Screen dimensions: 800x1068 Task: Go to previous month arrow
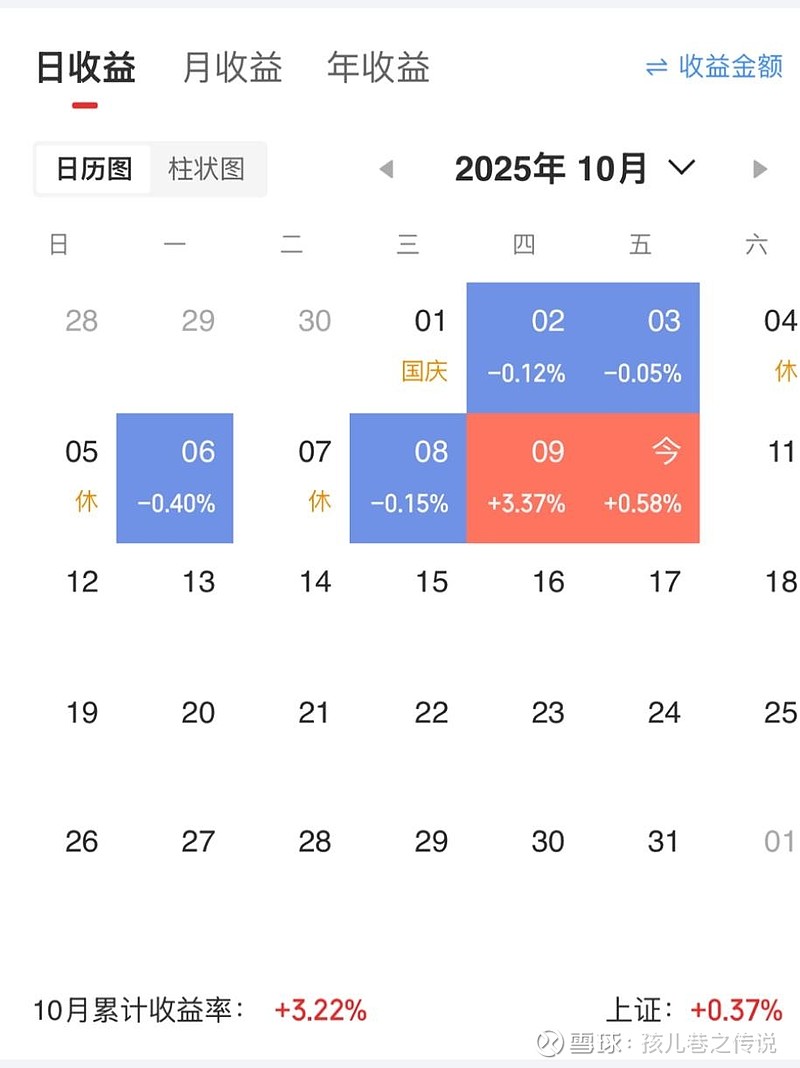point(387,169)
